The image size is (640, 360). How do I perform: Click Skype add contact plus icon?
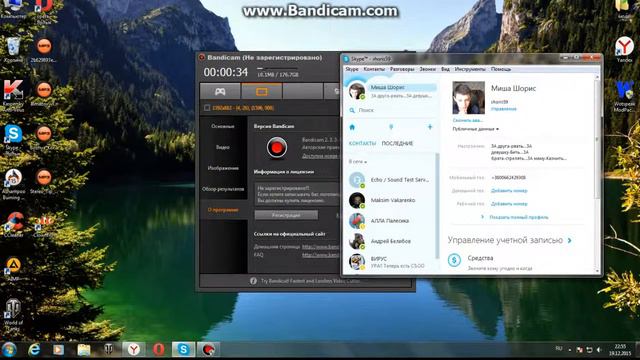[x=430, y=127]
